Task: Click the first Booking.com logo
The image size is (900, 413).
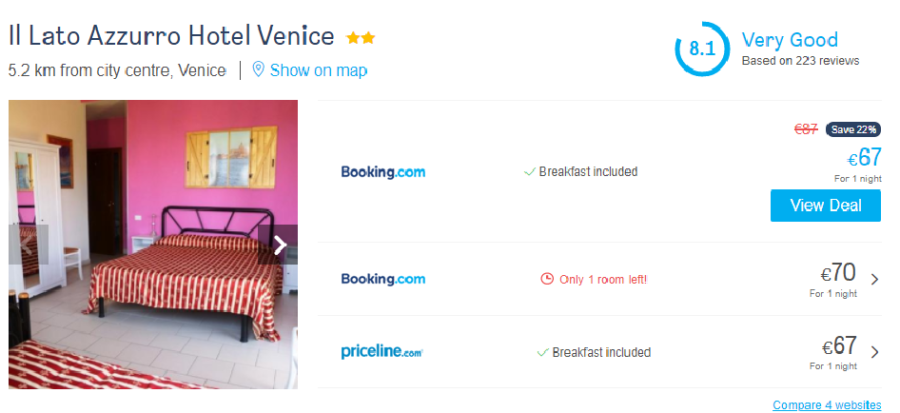Action: (x=382, y=172)
